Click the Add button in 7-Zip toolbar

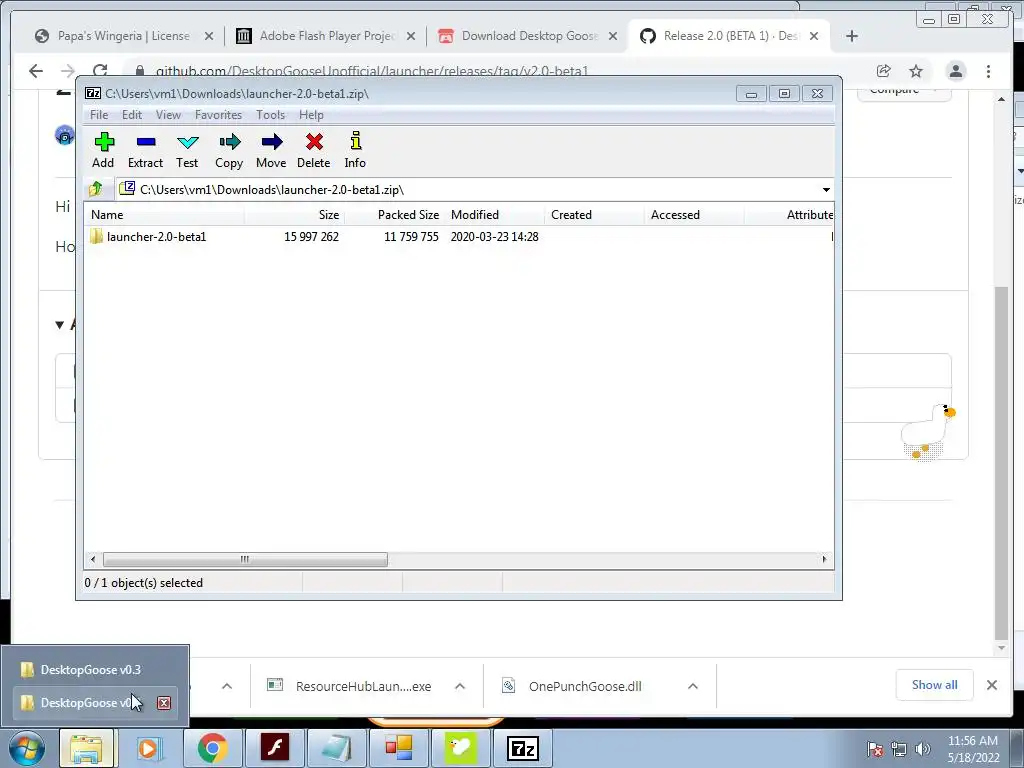[103, 150]
